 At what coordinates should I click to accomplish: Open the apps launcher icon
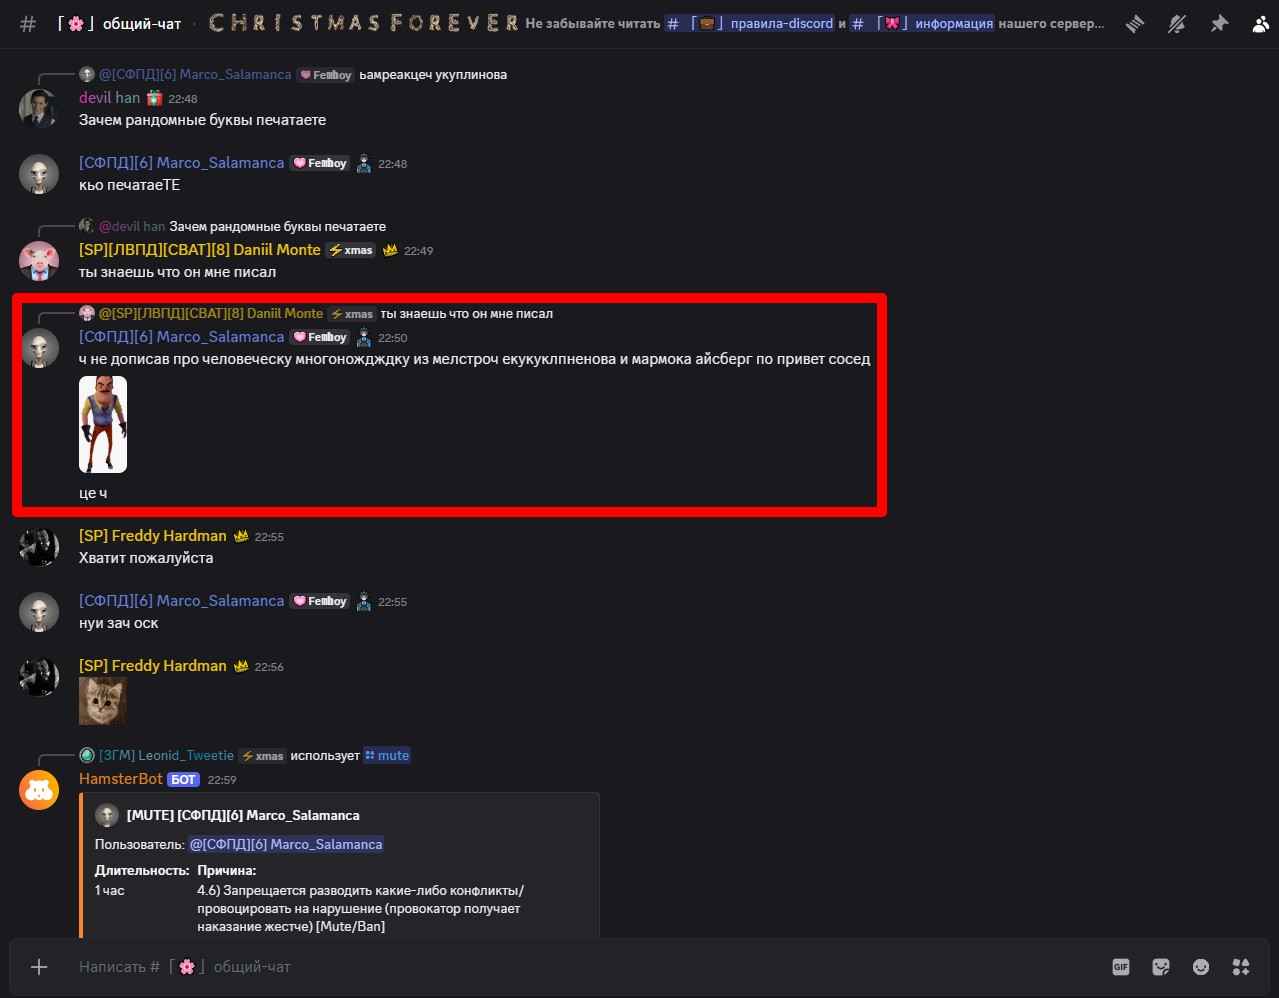click(1241, 967)
